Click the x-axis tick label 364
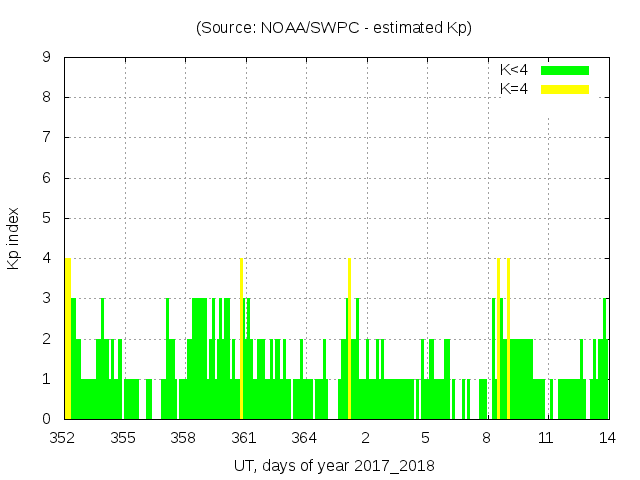640x480 pixels. coord(304,438)
